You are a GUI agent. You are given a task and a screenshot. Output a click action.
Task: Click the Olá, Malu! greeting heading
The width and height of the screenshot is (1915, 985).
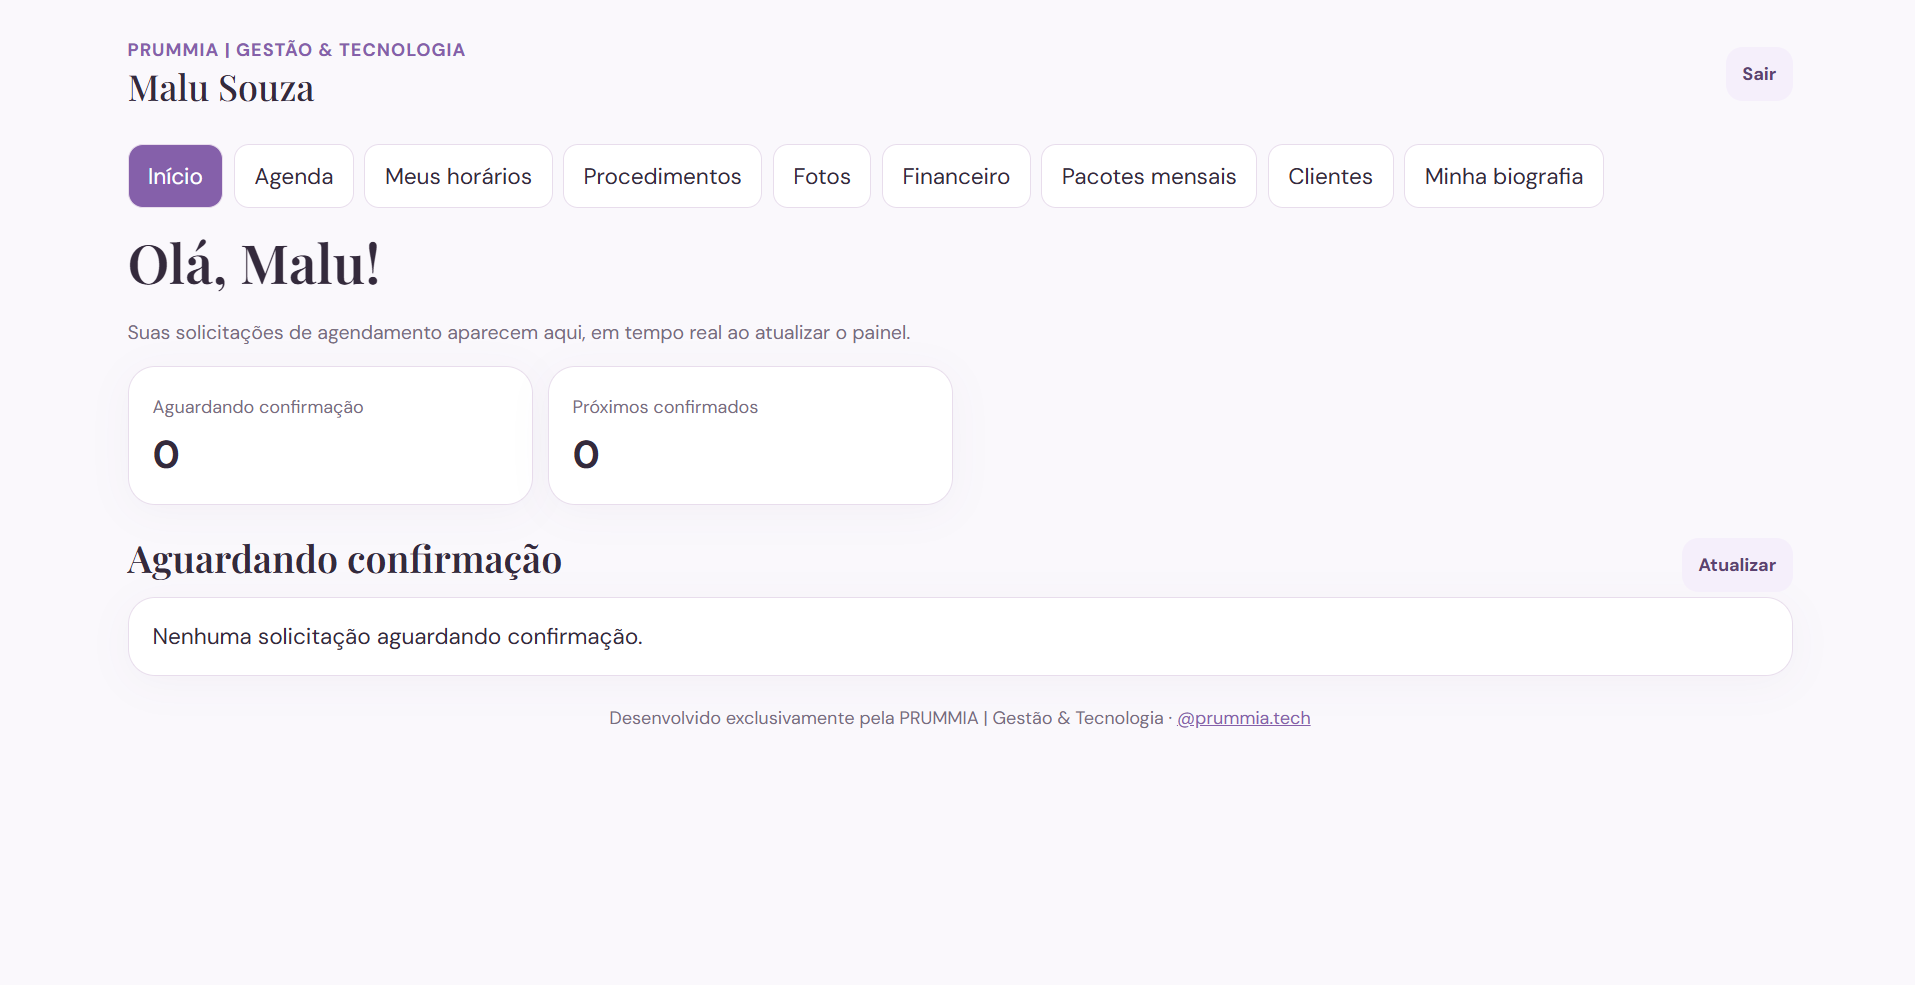click(x=254, y=265)
